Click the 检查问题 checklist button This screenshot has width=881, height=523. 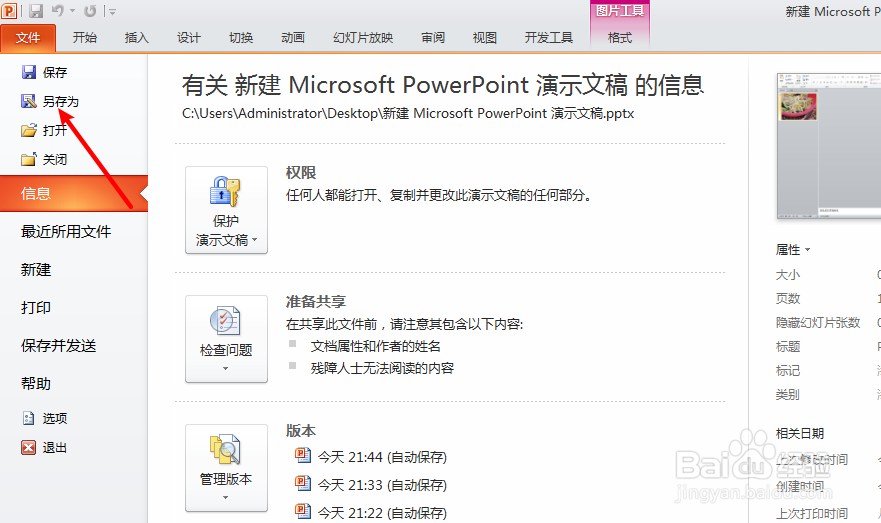coord(226,339)
